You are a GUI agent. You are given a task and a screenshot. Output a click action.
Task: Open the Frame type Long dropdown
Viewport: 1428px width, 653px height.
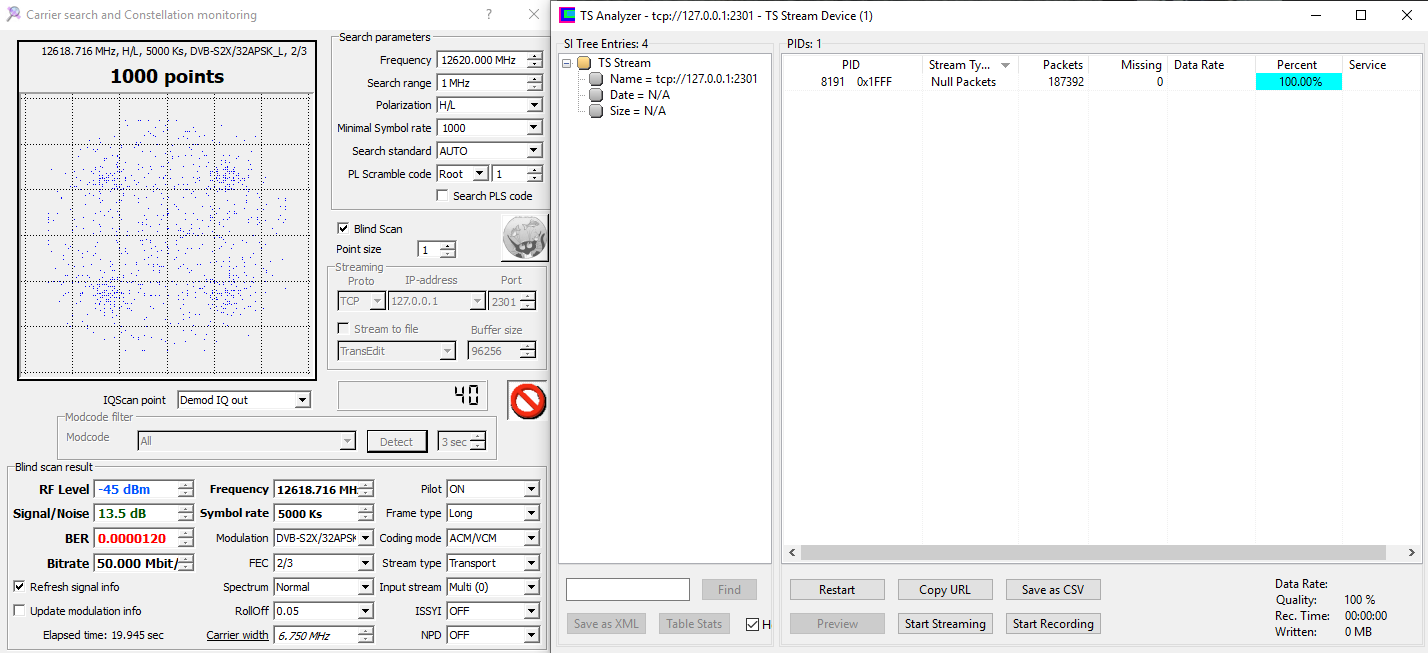click(x=531, y=513)
